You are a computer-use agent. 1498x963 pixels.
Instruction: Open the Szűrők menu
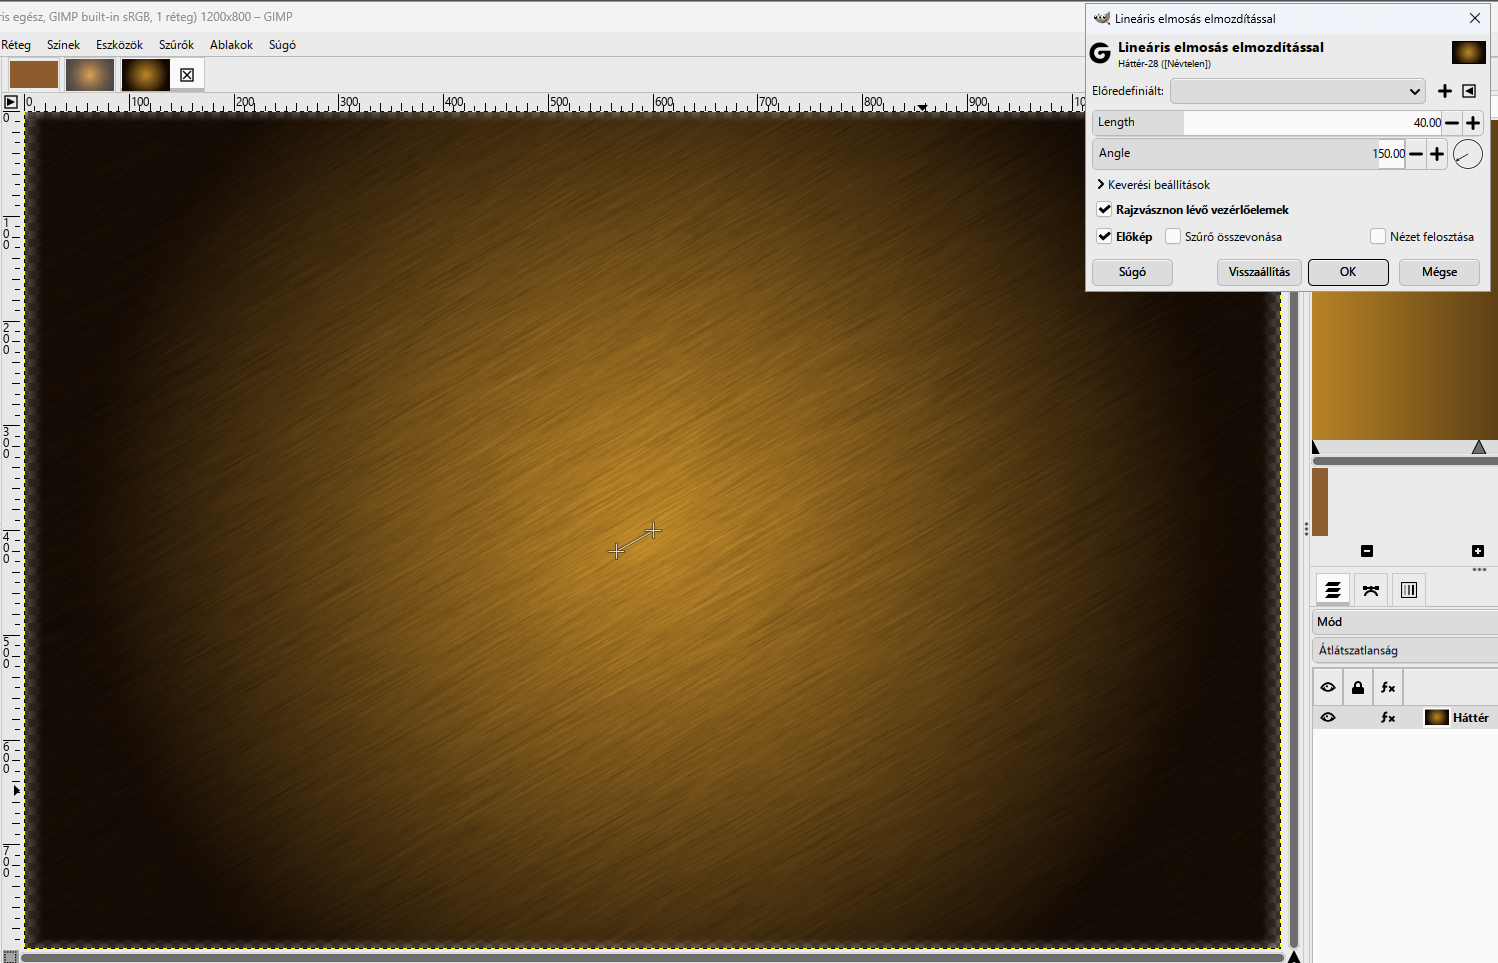(x=176, y=45)
